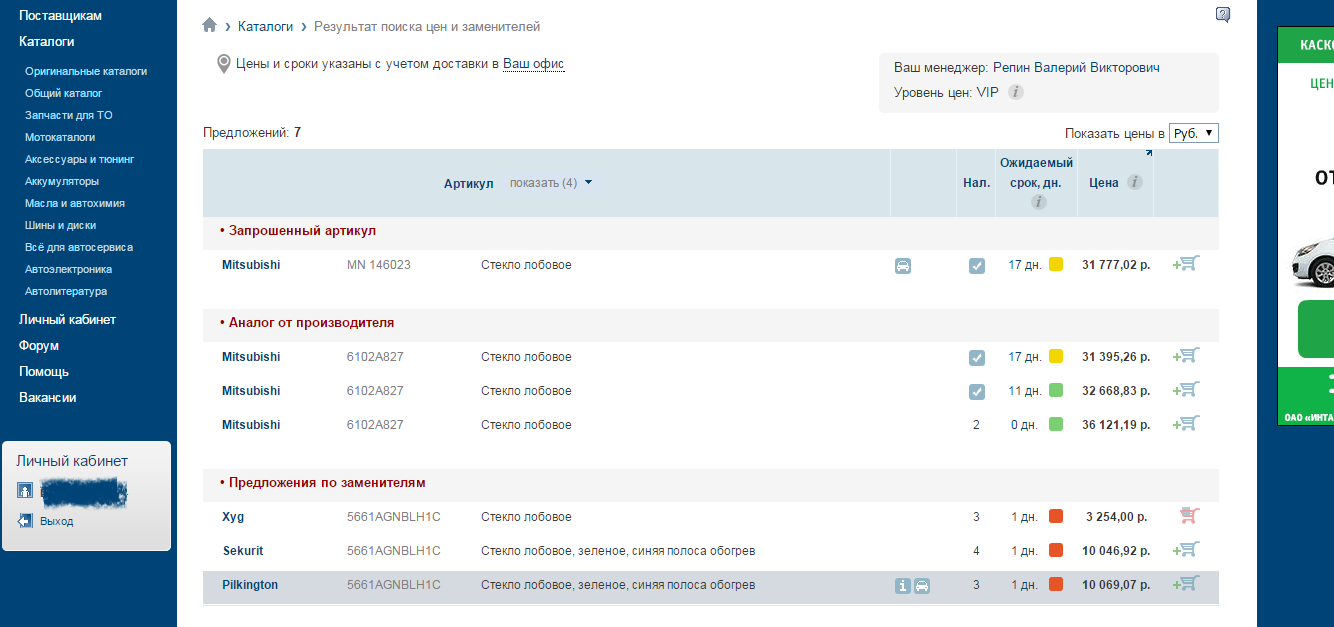Open Запчасти для ТО link

click(x=69, y=115)
